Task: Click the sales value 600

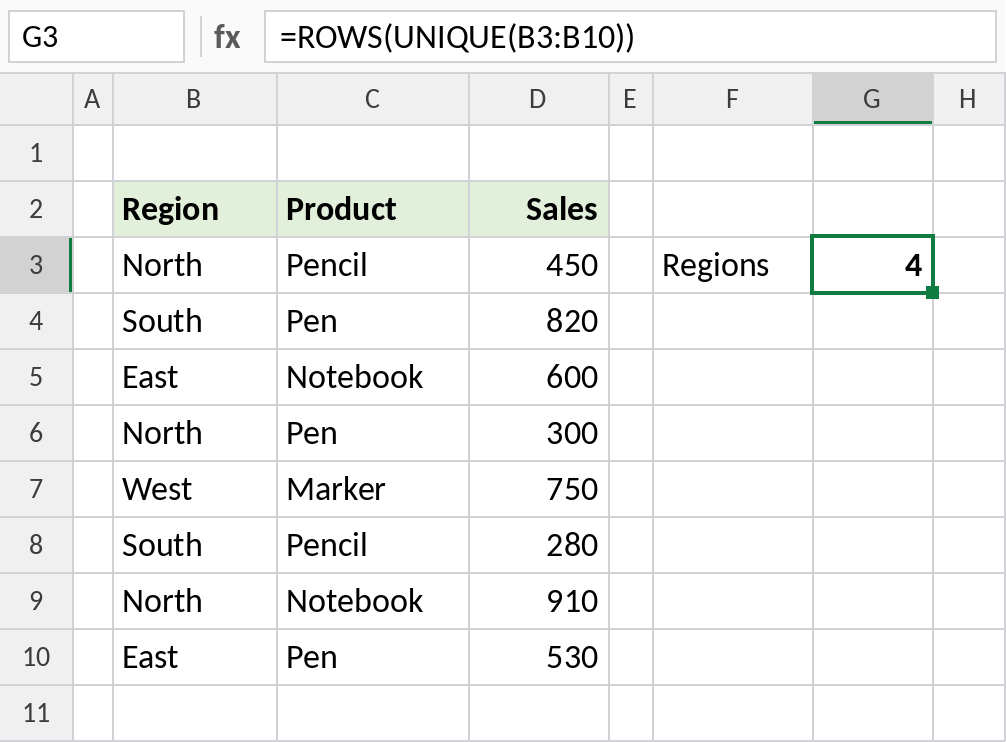Action: coord(539,377)
